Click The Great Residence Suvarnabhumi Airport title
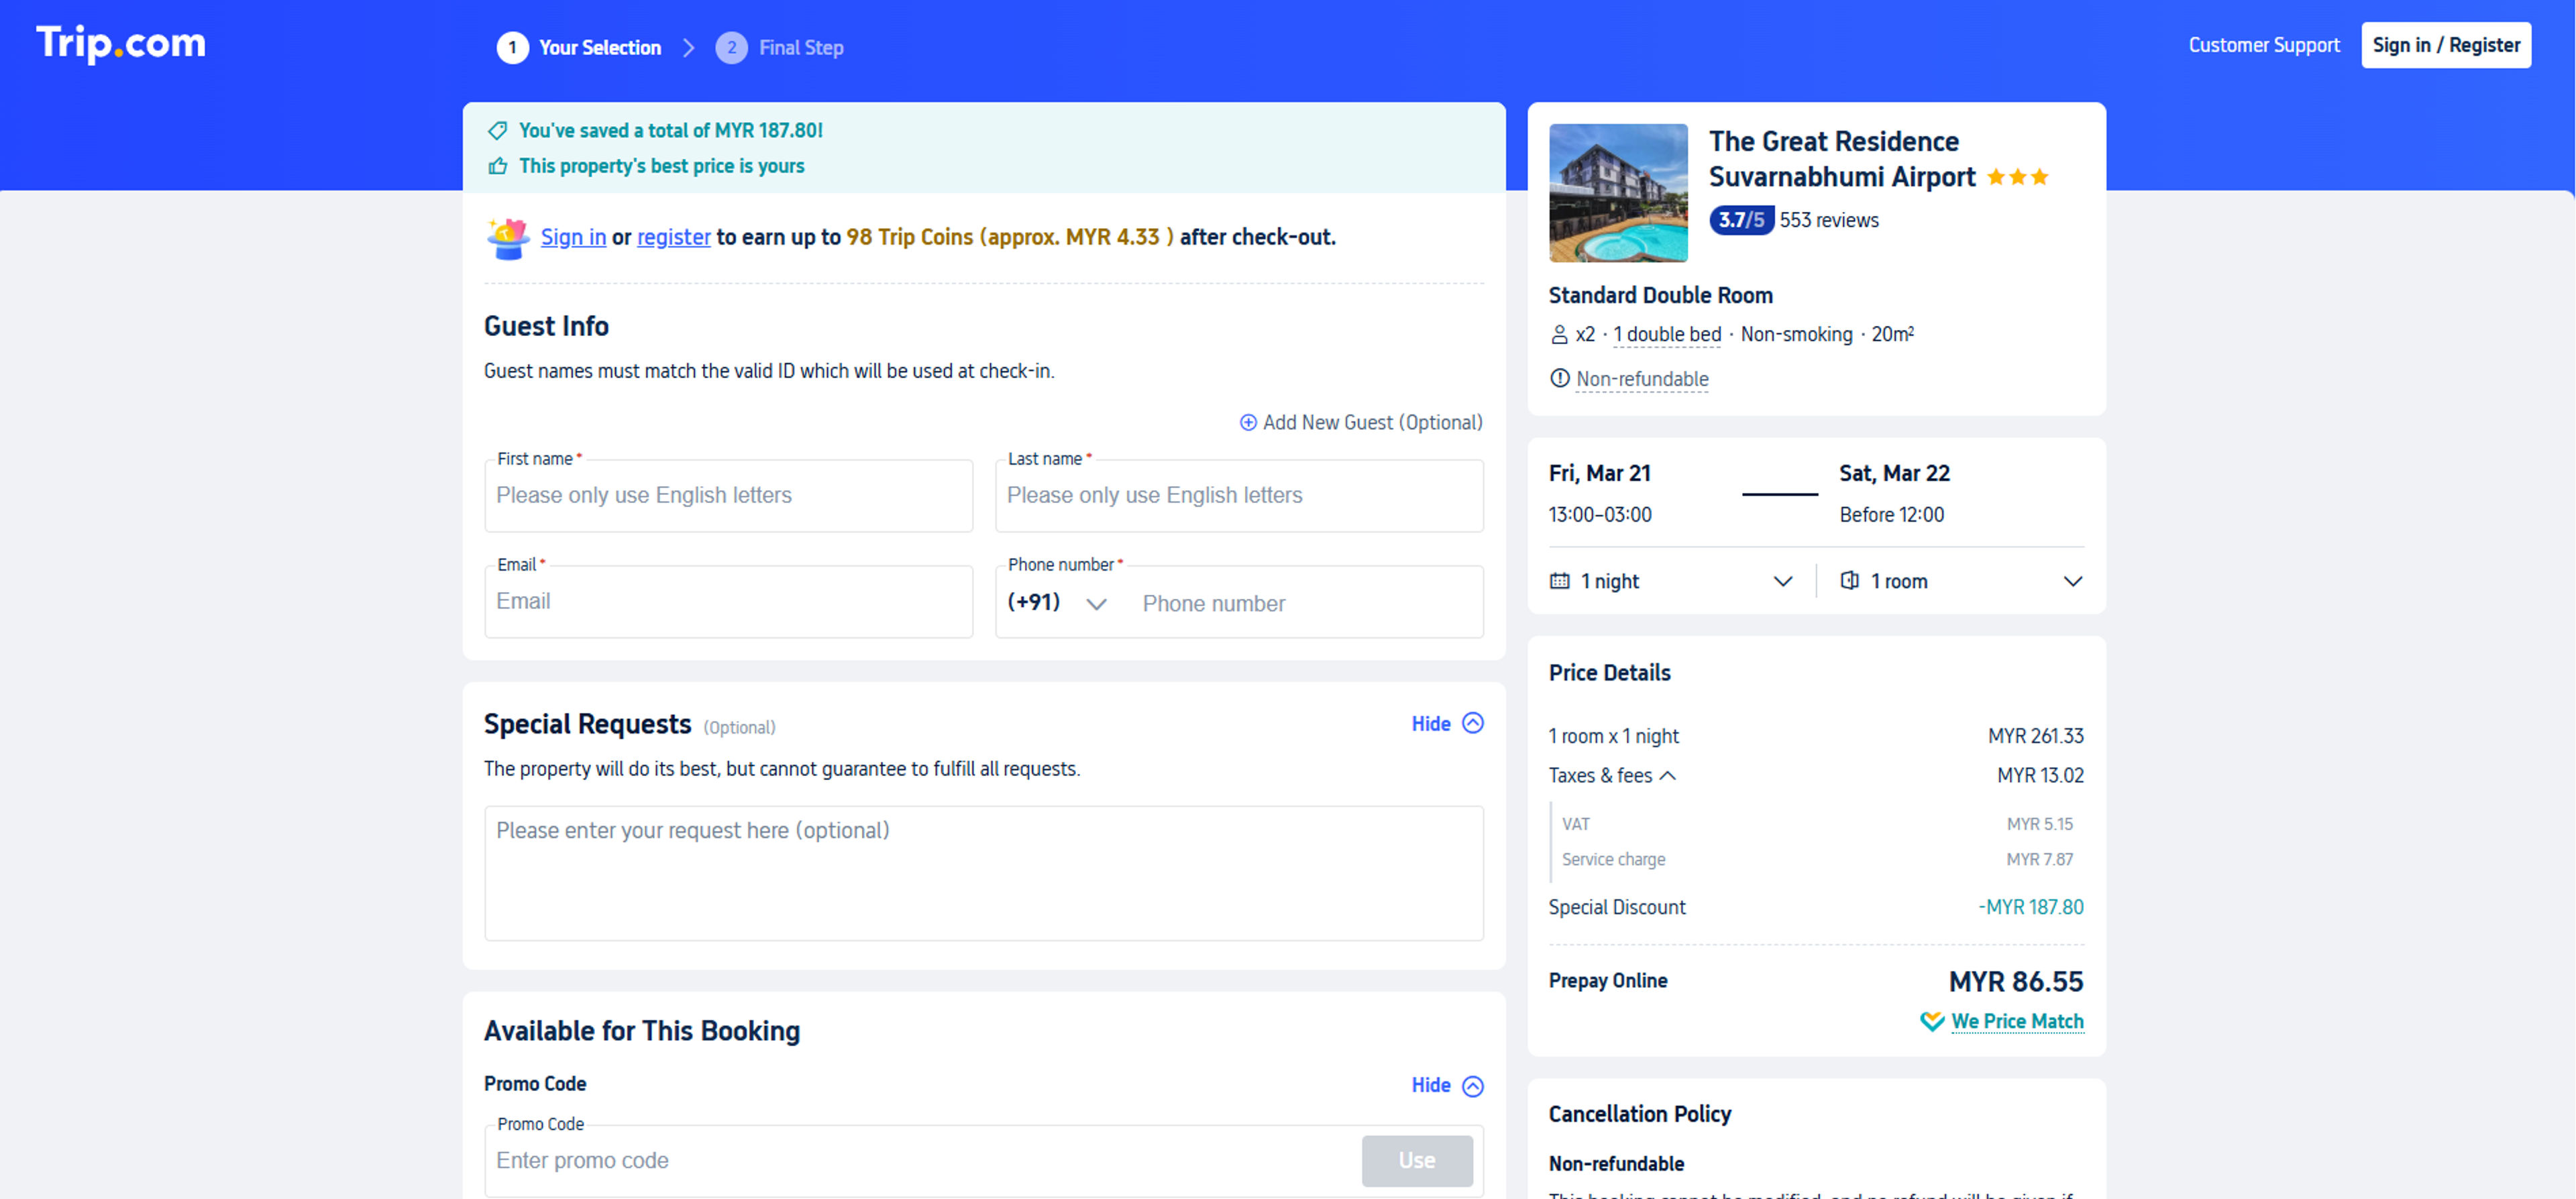Viewport: 2576px width, 1199px height. coord(1842,159)
